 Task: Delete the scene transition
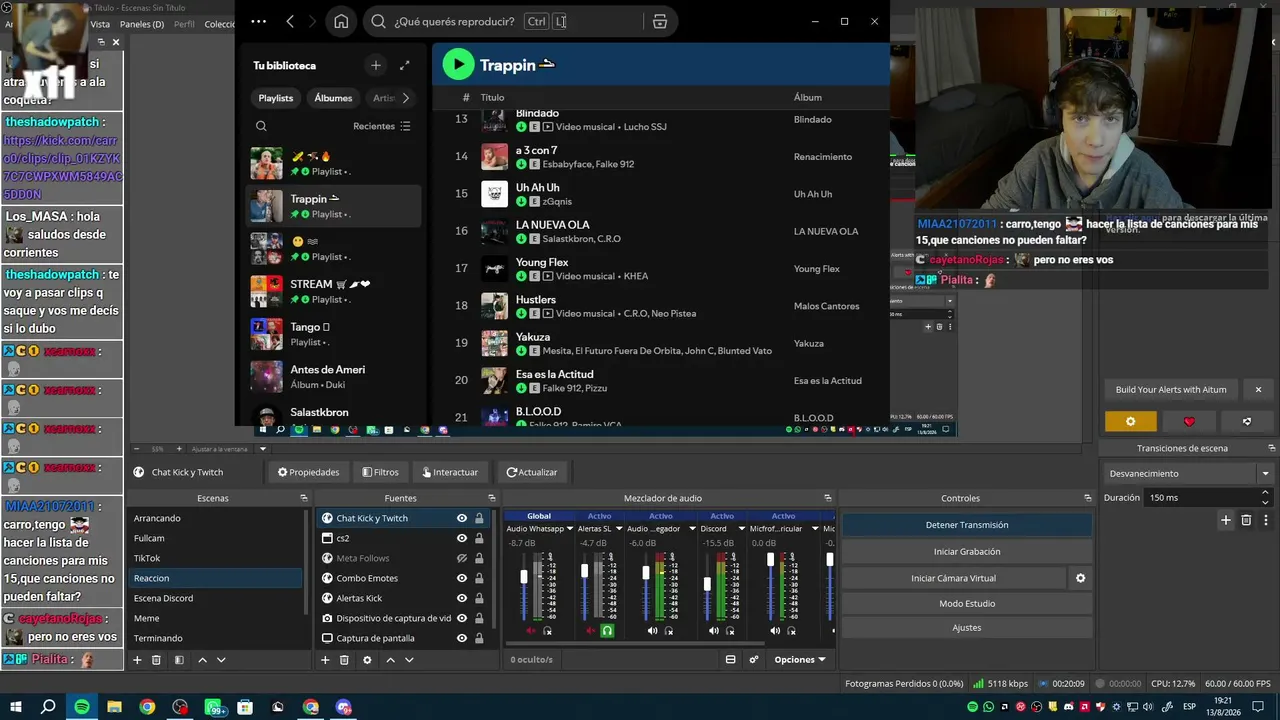1246,520
